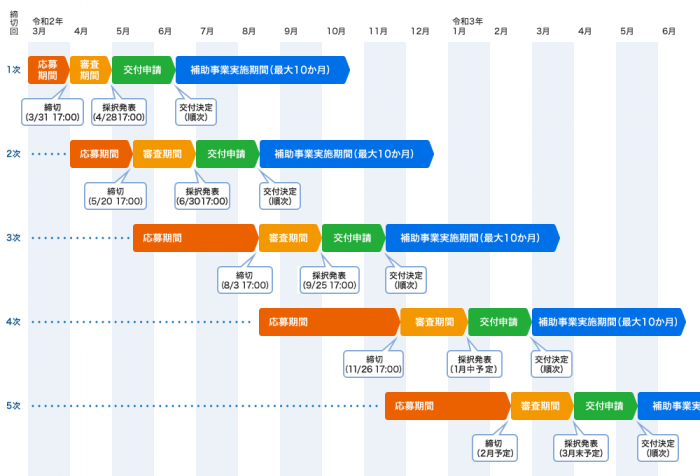700x476 pixels.
Task: Select the 5次 green 交付申請 bar
Action: (604, 406)
